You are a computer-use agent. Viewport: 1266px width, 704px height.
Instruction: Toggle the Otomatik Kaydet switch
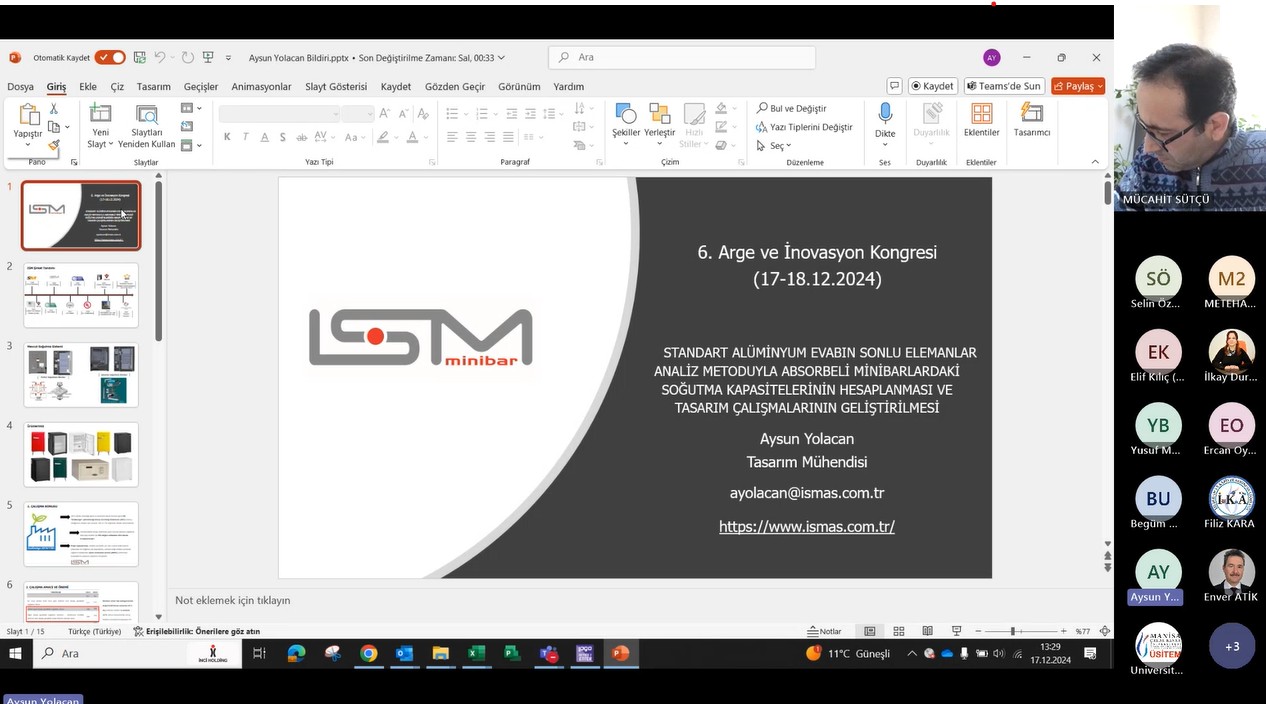[x=110, y=58]
